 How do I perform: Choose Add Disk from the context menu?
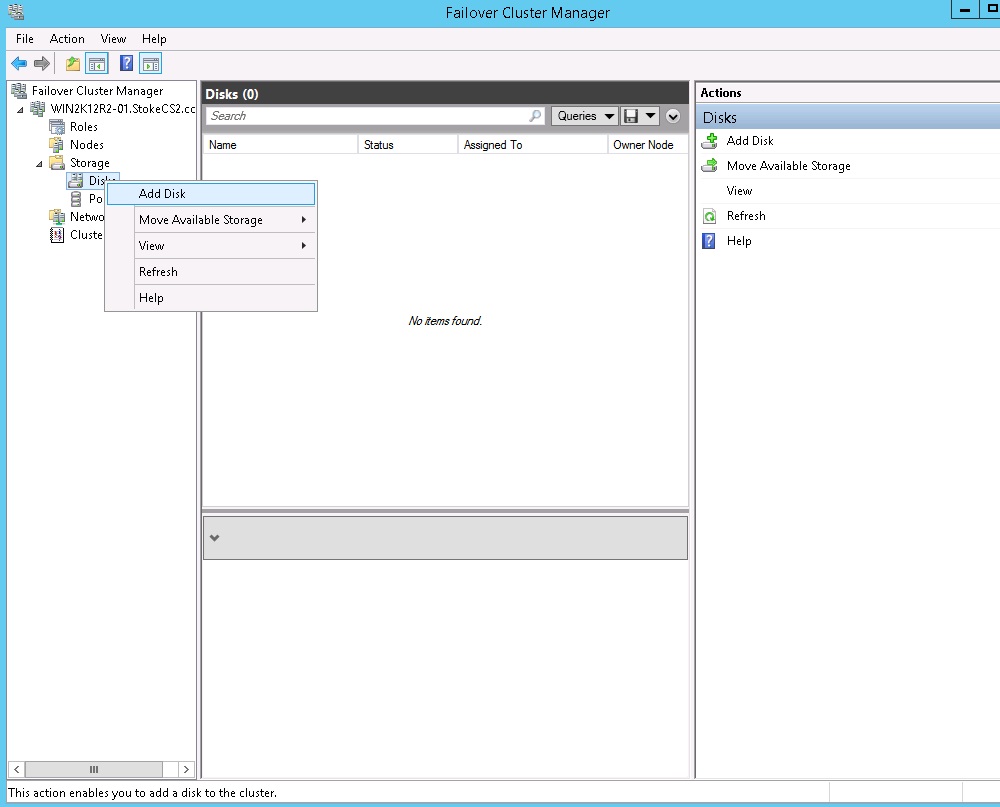(x=162, y=194)
